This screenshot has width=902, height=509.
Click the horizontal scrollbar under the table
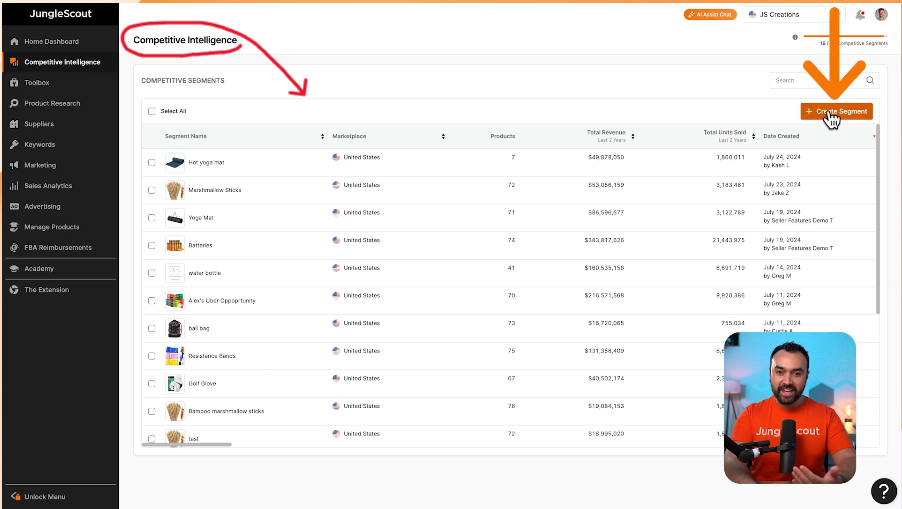pyautogui.click(x=186, y=445)
